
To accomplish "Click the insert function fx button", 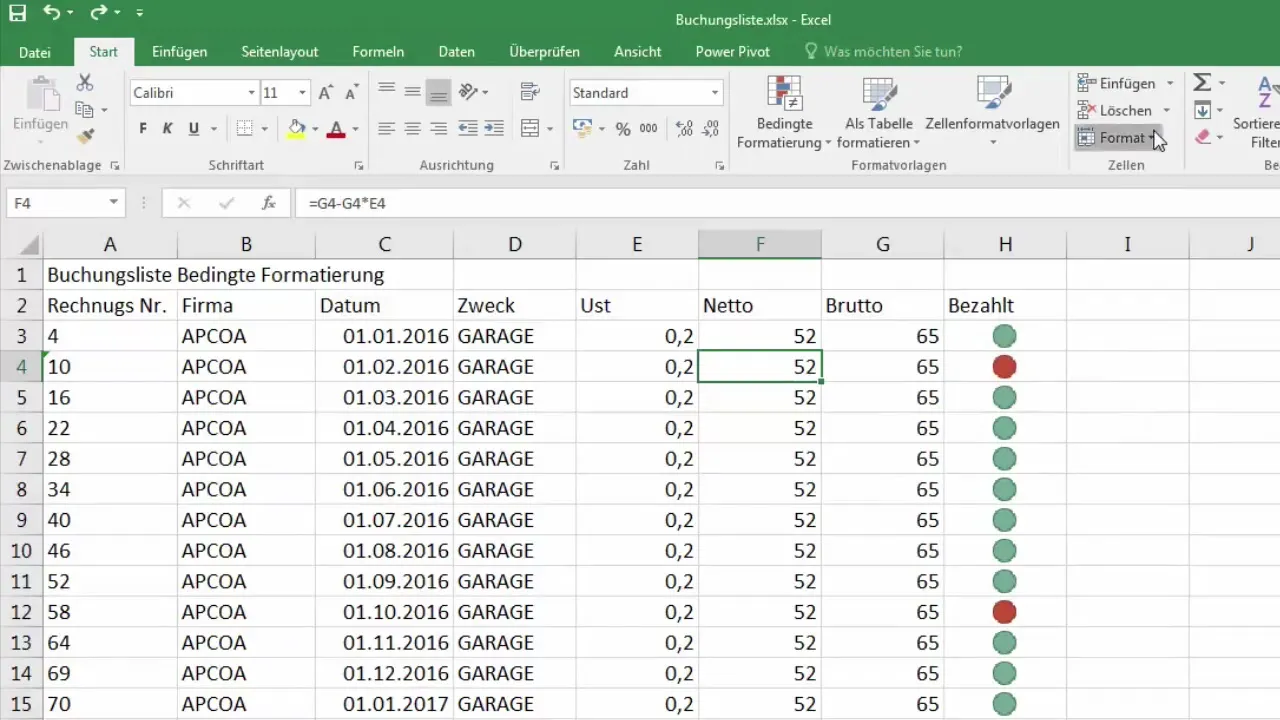I will (x=268, y=203).
